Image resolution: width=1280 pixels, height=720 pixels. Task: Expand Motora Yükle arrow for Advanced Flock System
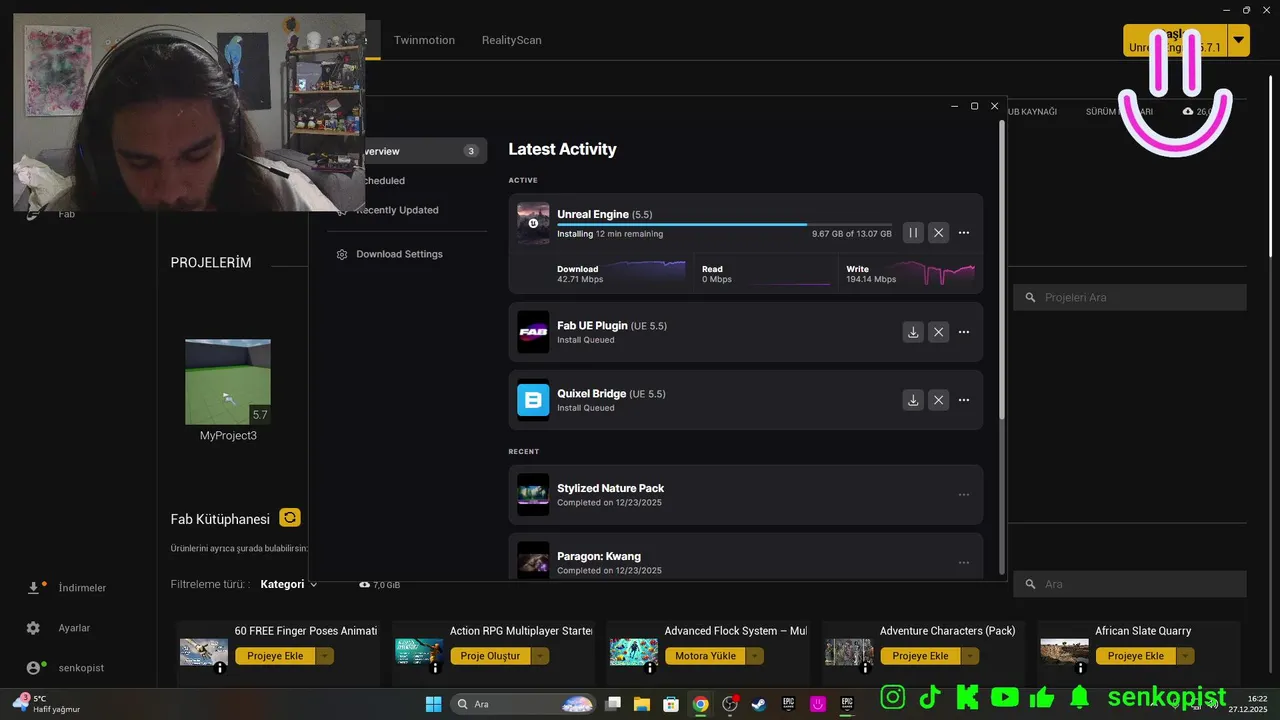click(x=755, y=656)
